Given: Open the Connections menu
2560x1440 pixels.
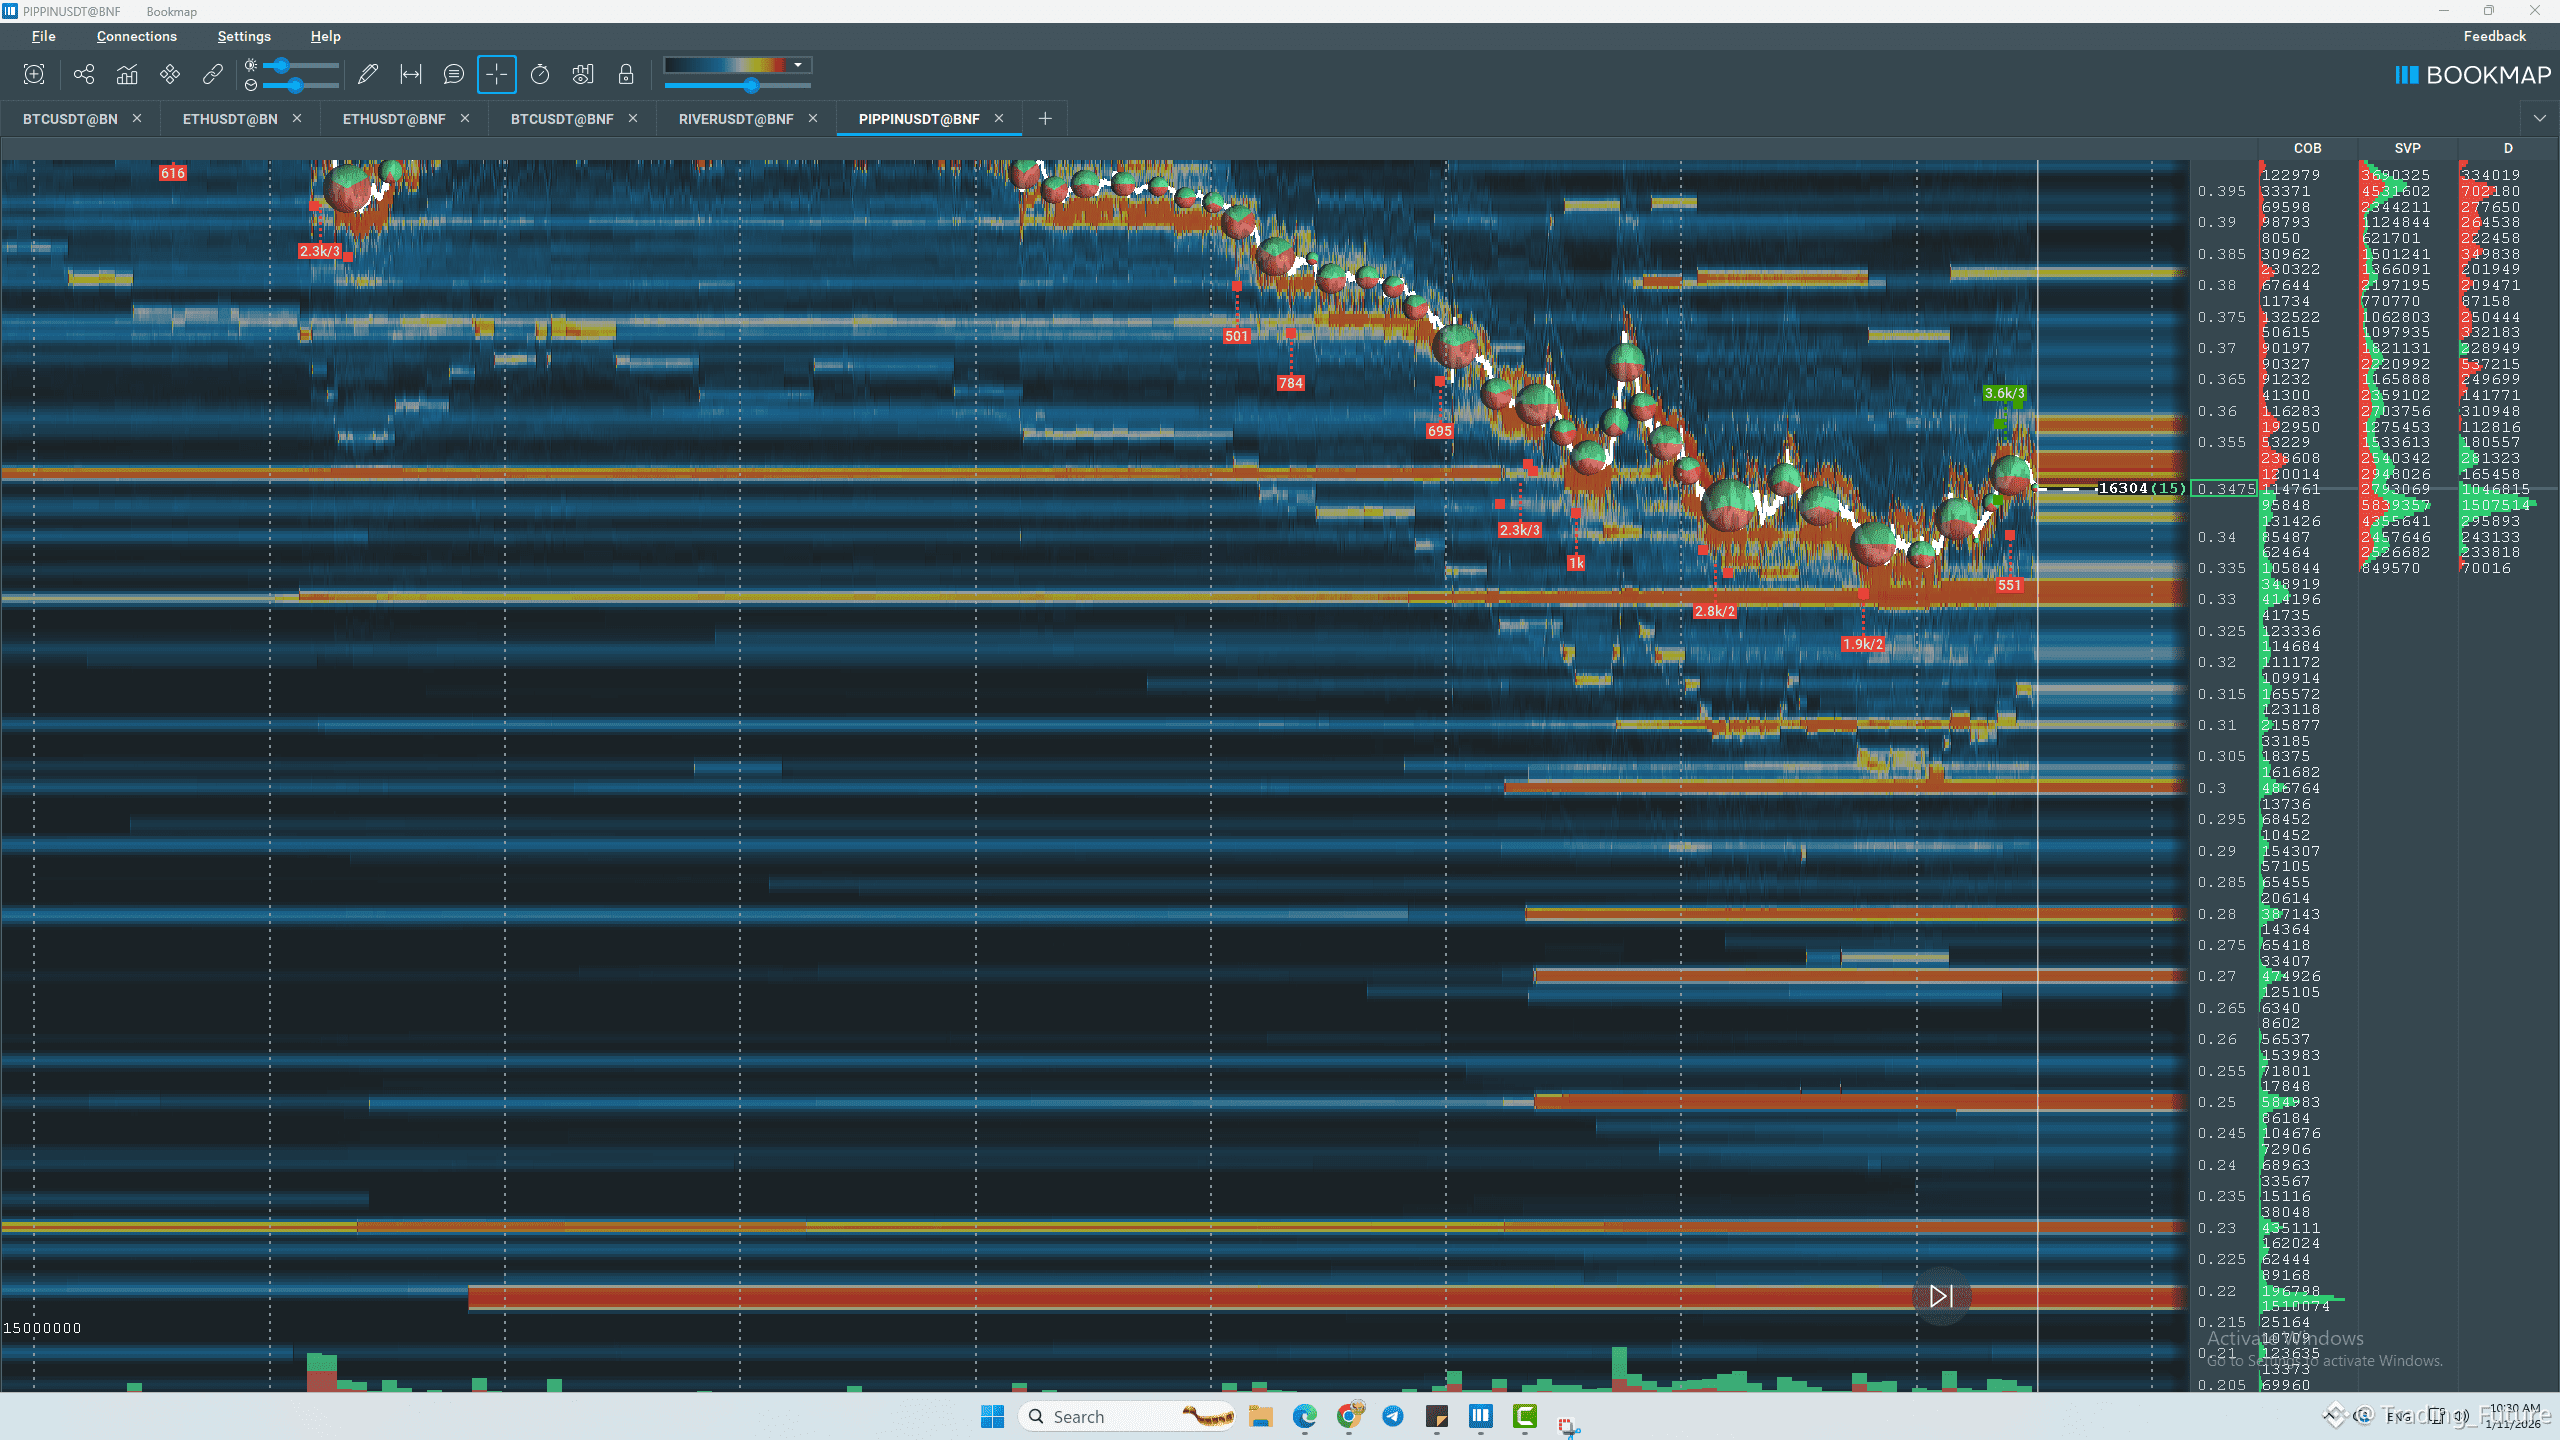Looking at the screenshot, I should coord(136,36).
